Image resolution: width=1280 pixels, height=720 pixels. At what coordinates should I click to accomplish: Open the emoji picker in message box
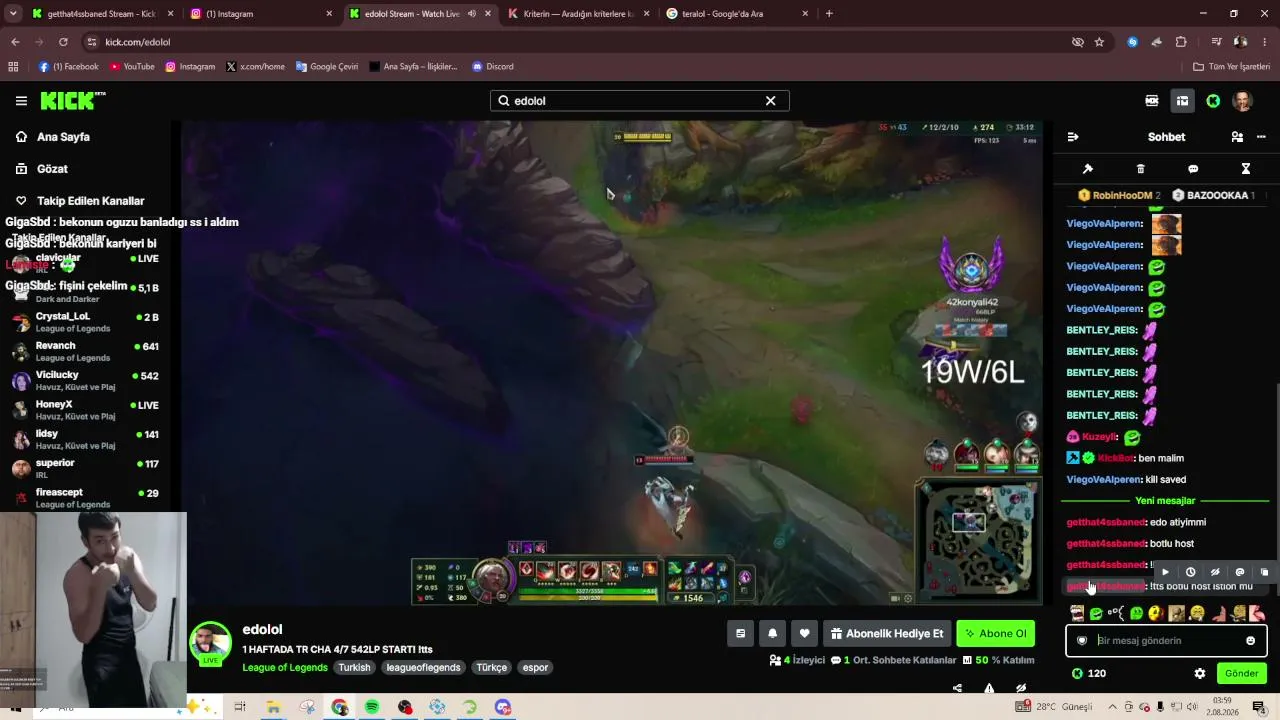tap(1250, 641)
